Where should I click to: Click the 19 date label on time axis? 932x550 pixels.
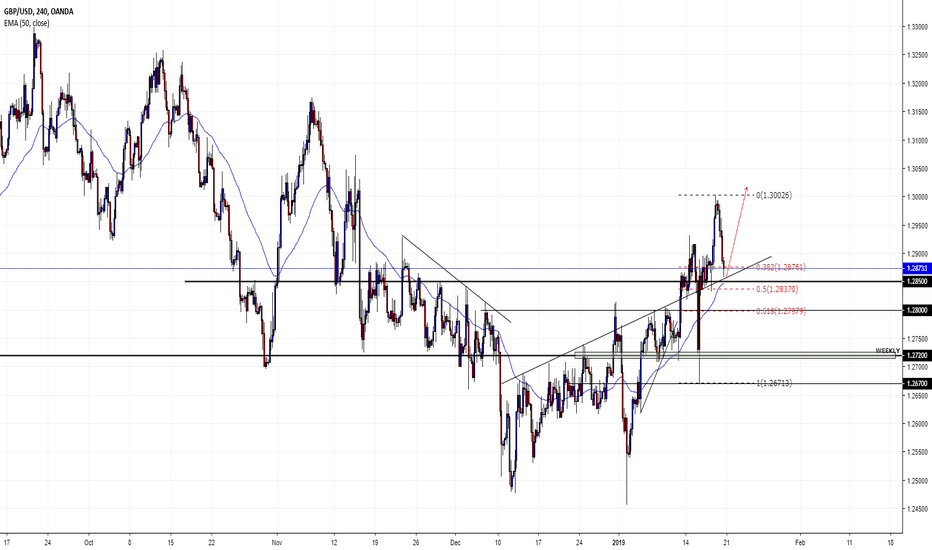tap(375, 542)
